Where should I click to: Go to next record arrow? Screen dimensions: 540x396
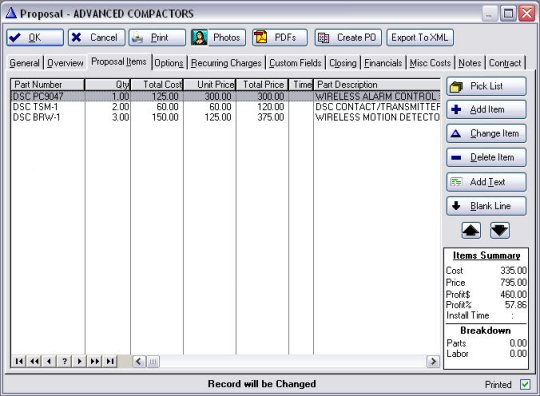80,361
